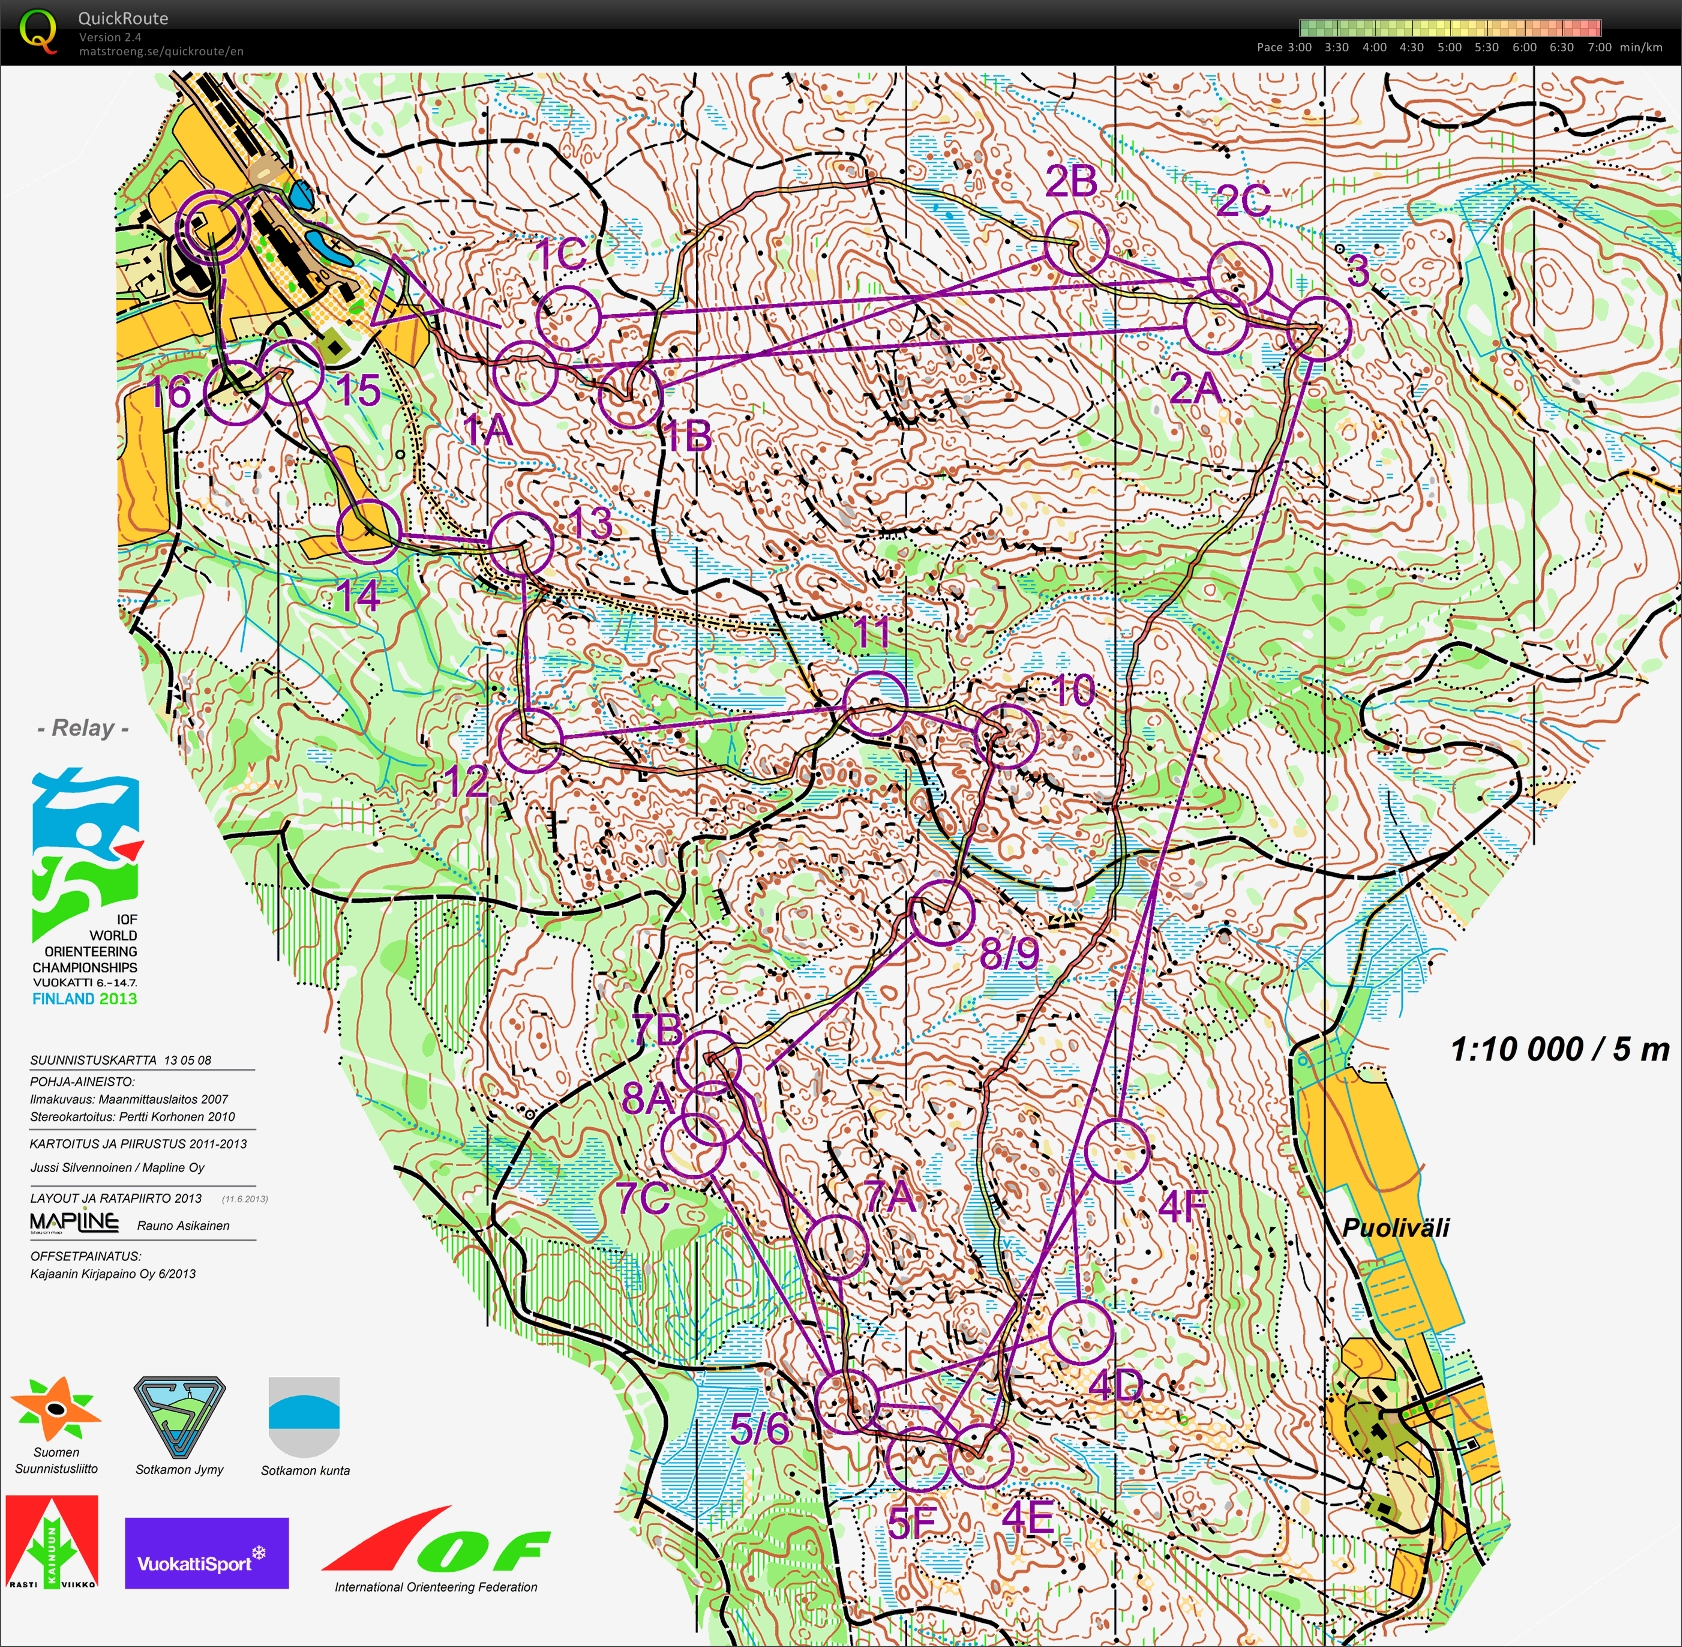
Task: Click the IOF federation logo
Action: [436, 1540]
